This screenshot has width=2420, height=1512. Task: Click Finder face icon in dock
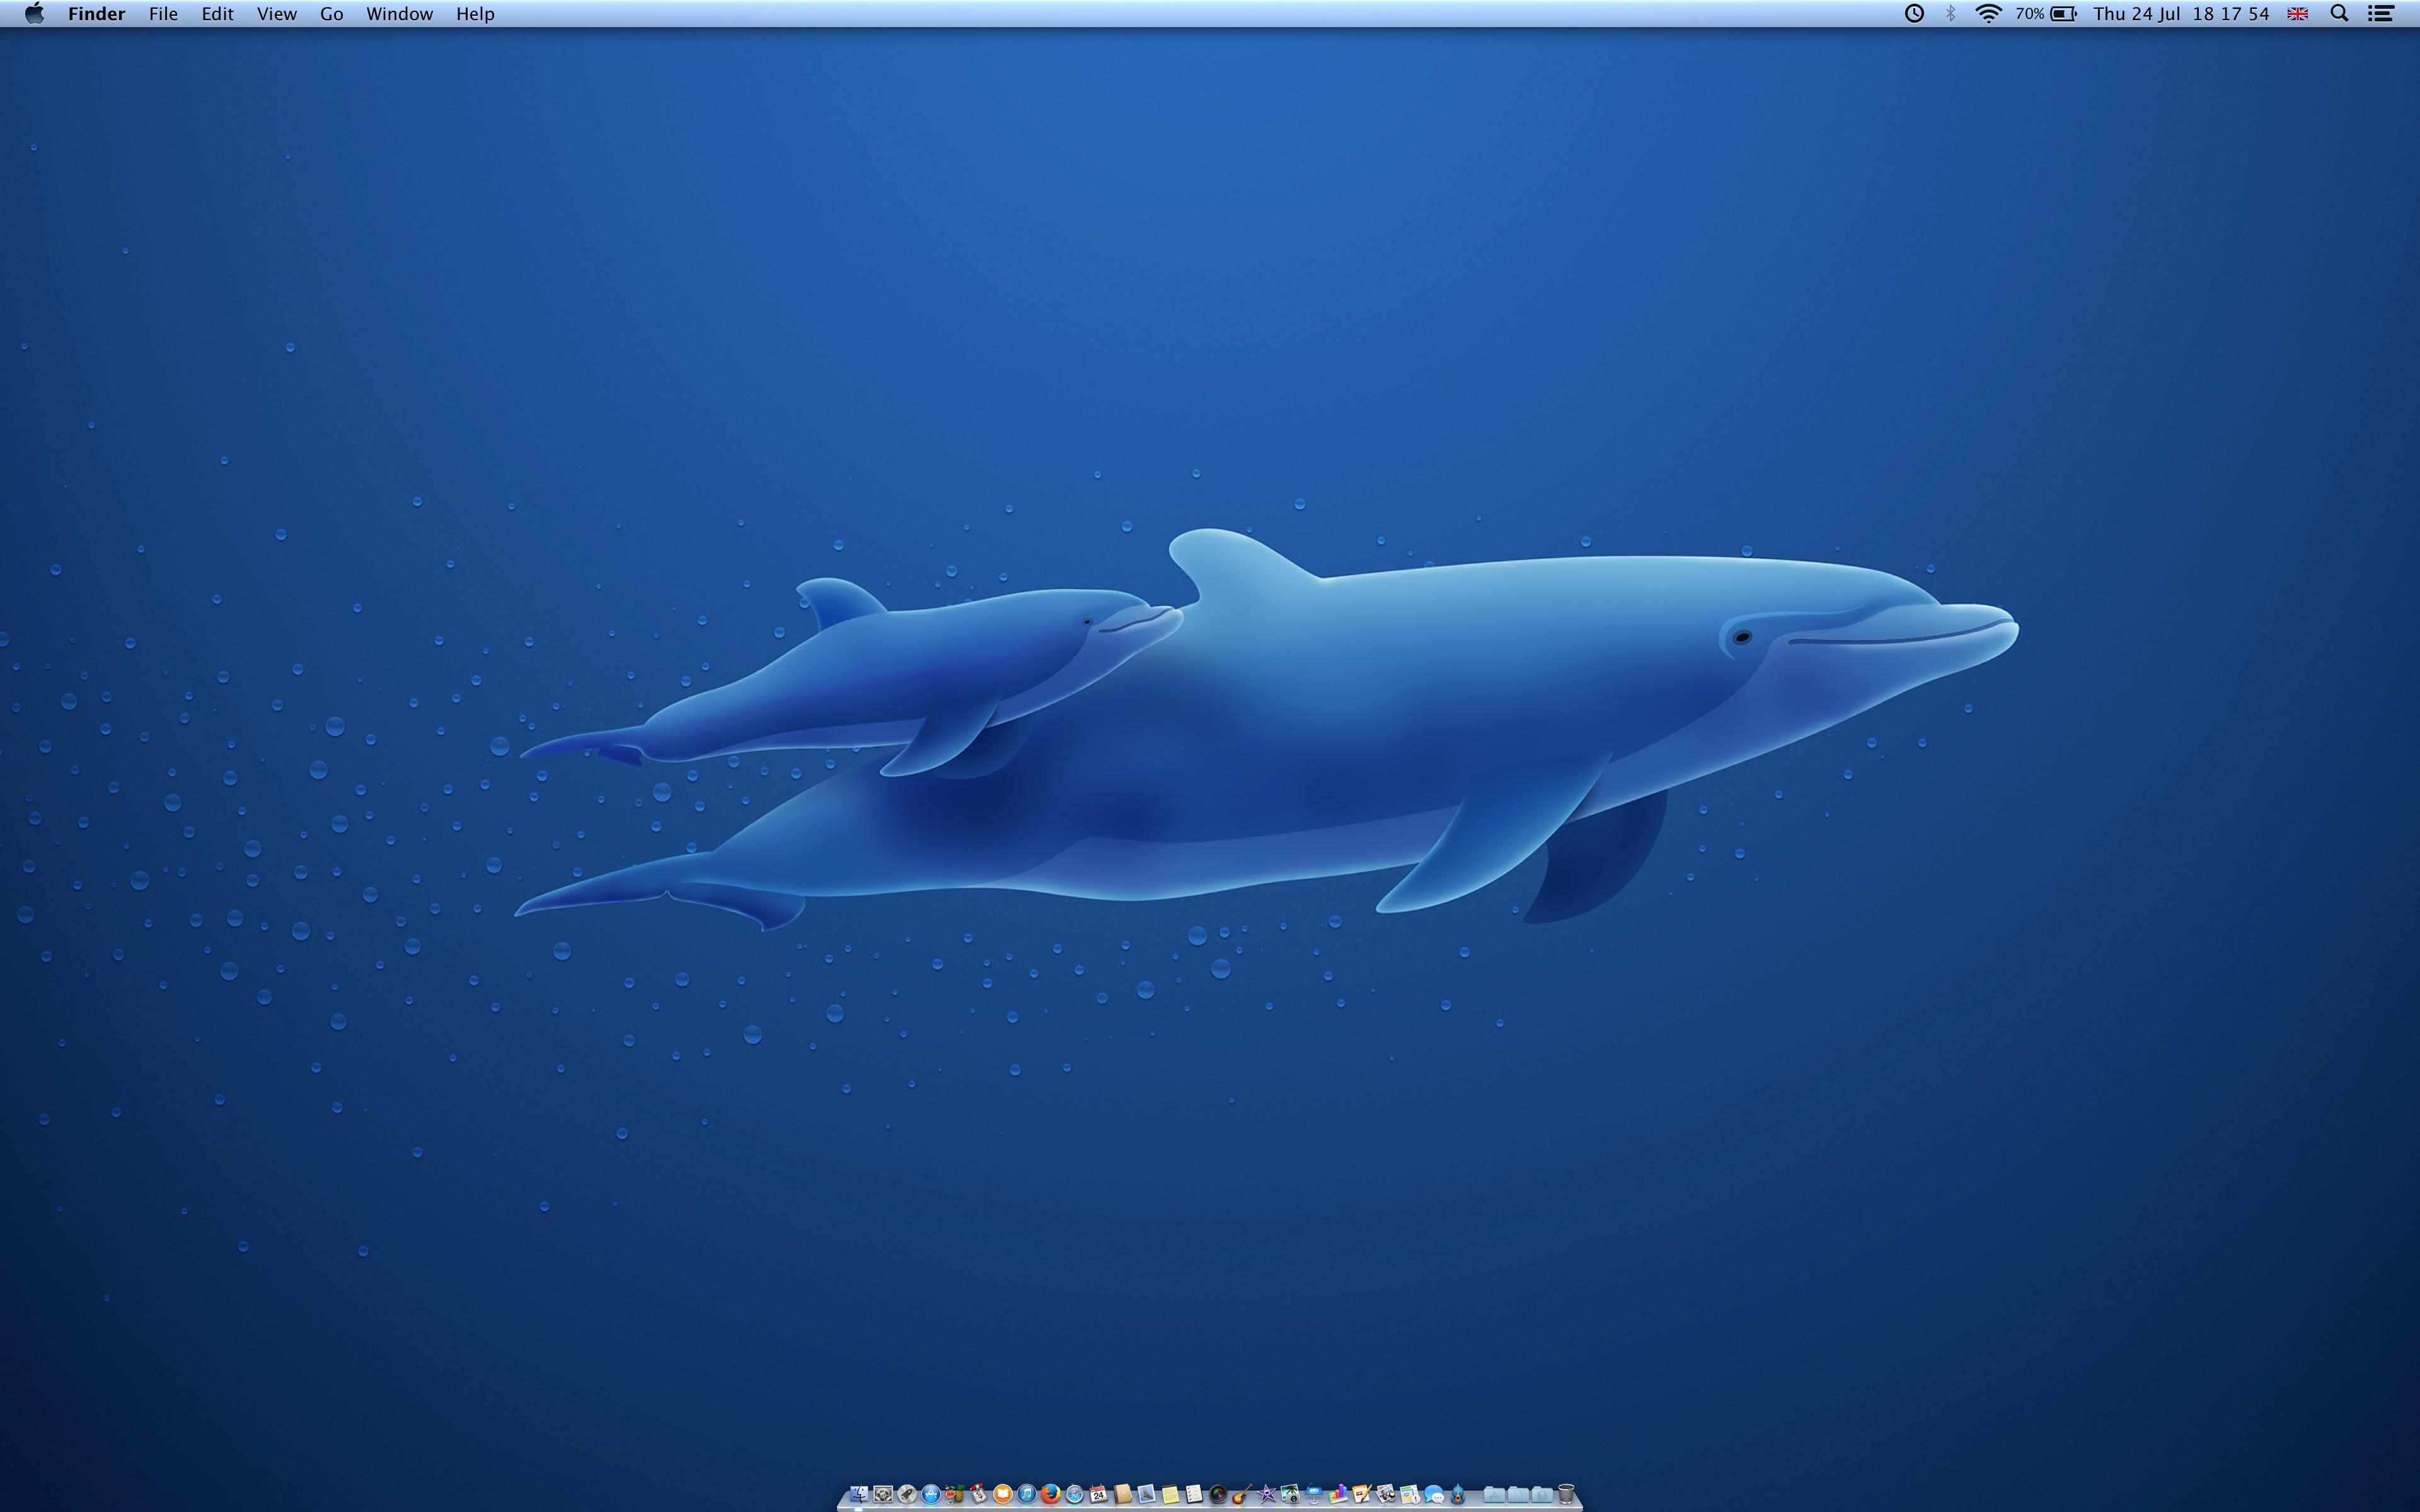[x=859, y=1494]
